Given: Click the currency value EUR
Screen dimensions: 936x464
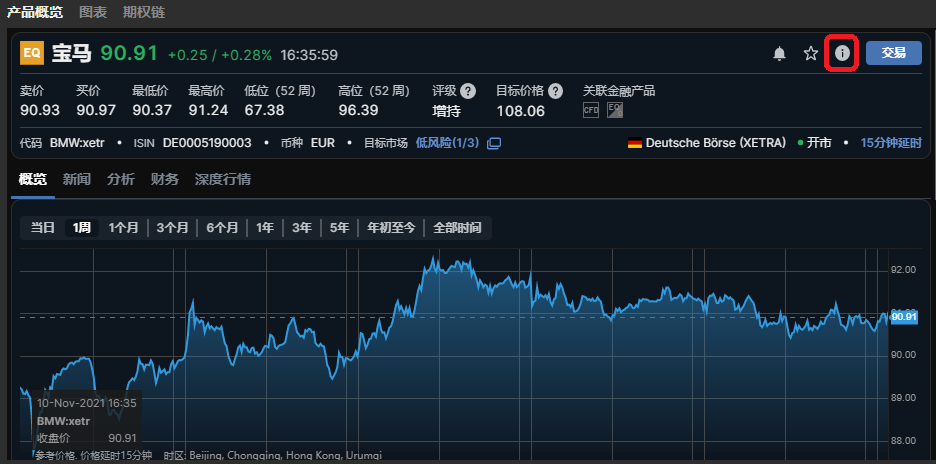Looking at the screenshot, I should click(x=323, y=143).
